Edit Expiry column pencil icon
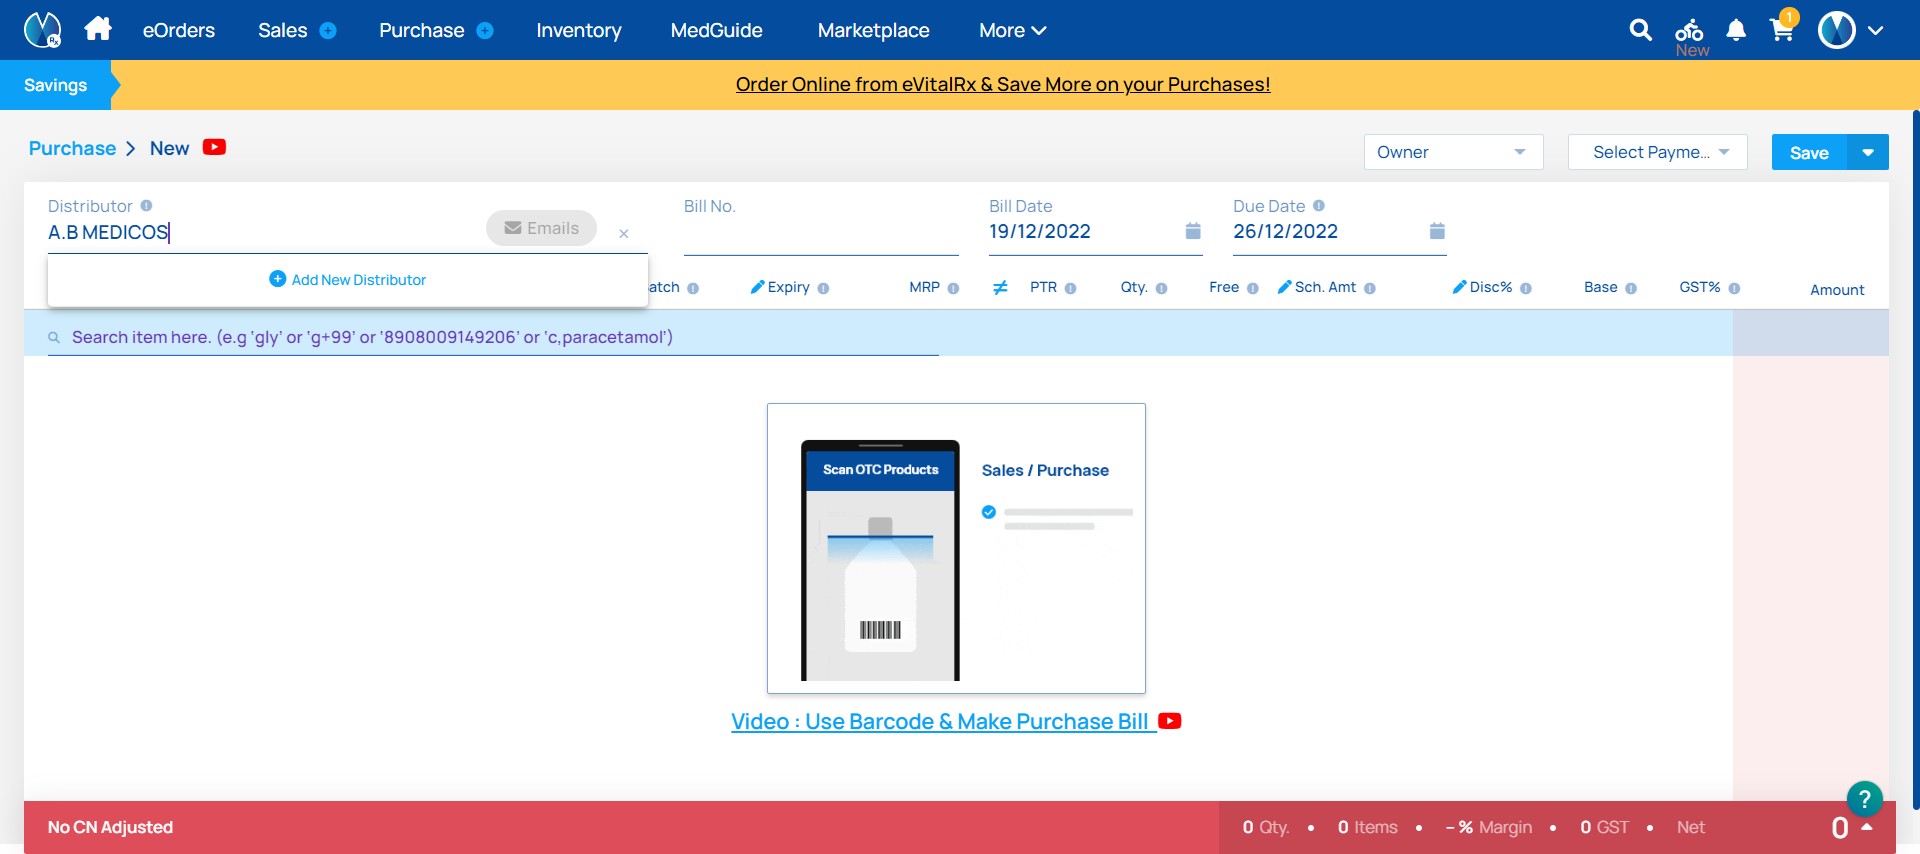Screen dimensions: 1920x854 (757, 287)
